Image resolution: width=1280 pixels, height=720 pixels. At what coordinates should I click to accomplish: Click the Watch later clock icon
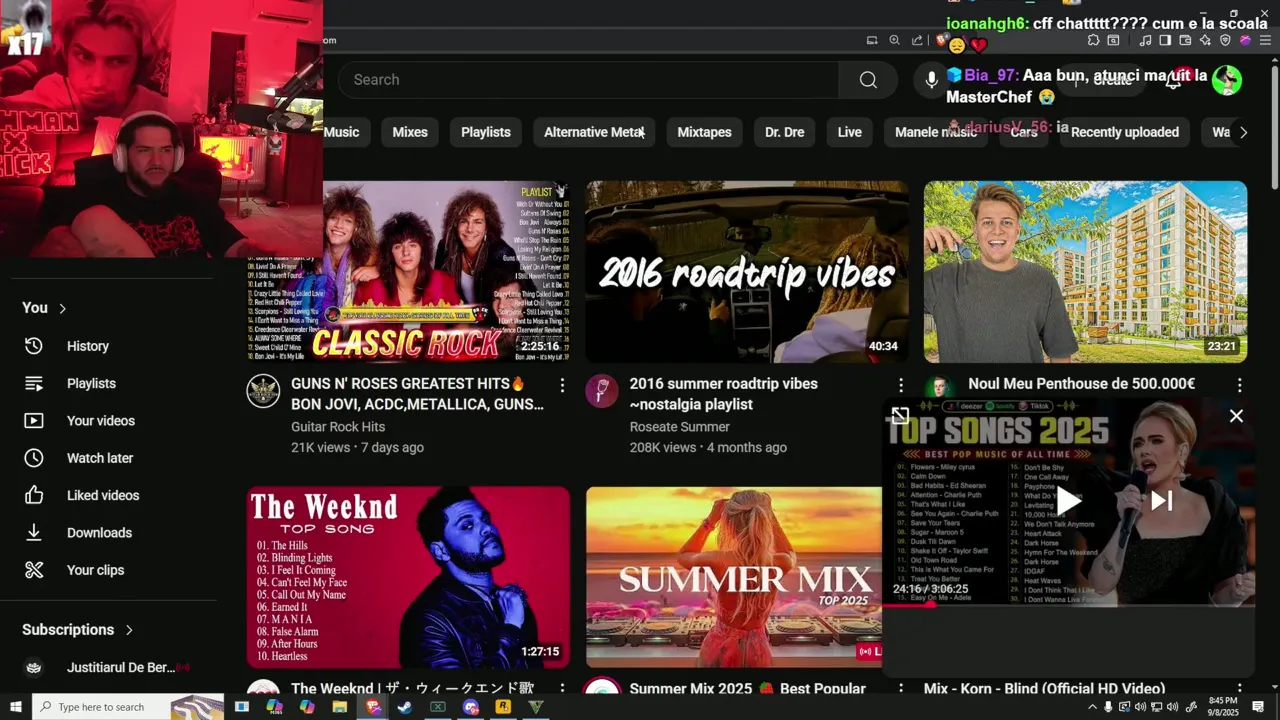point(34,458)
